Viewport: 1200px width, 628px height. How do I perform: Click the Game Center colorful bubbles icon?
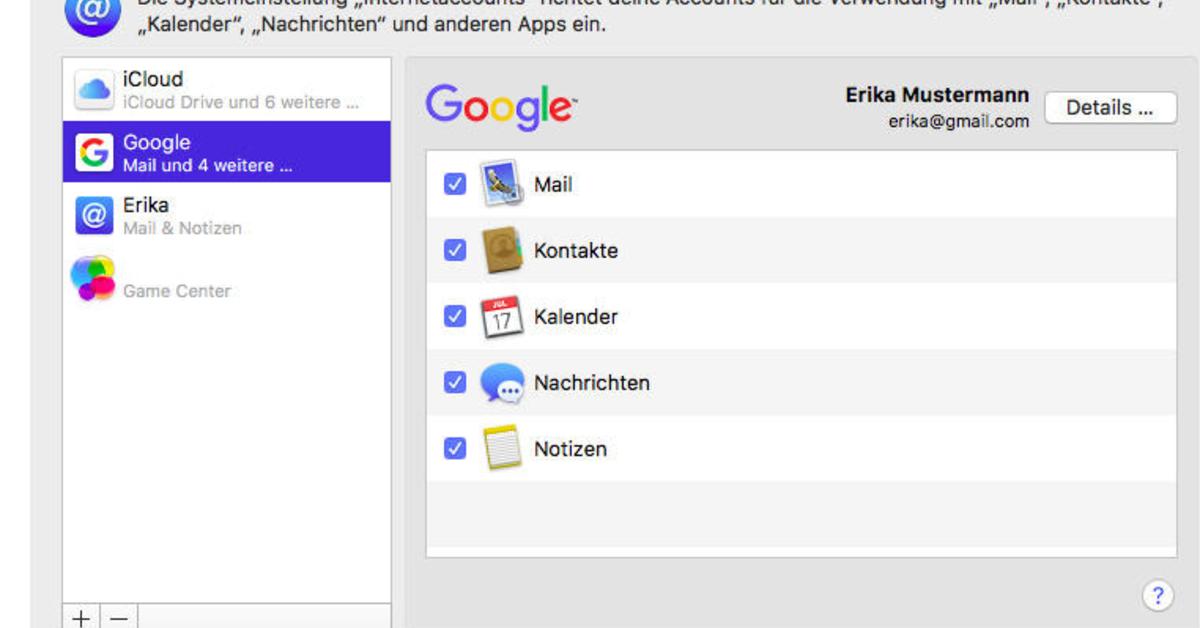93,278
